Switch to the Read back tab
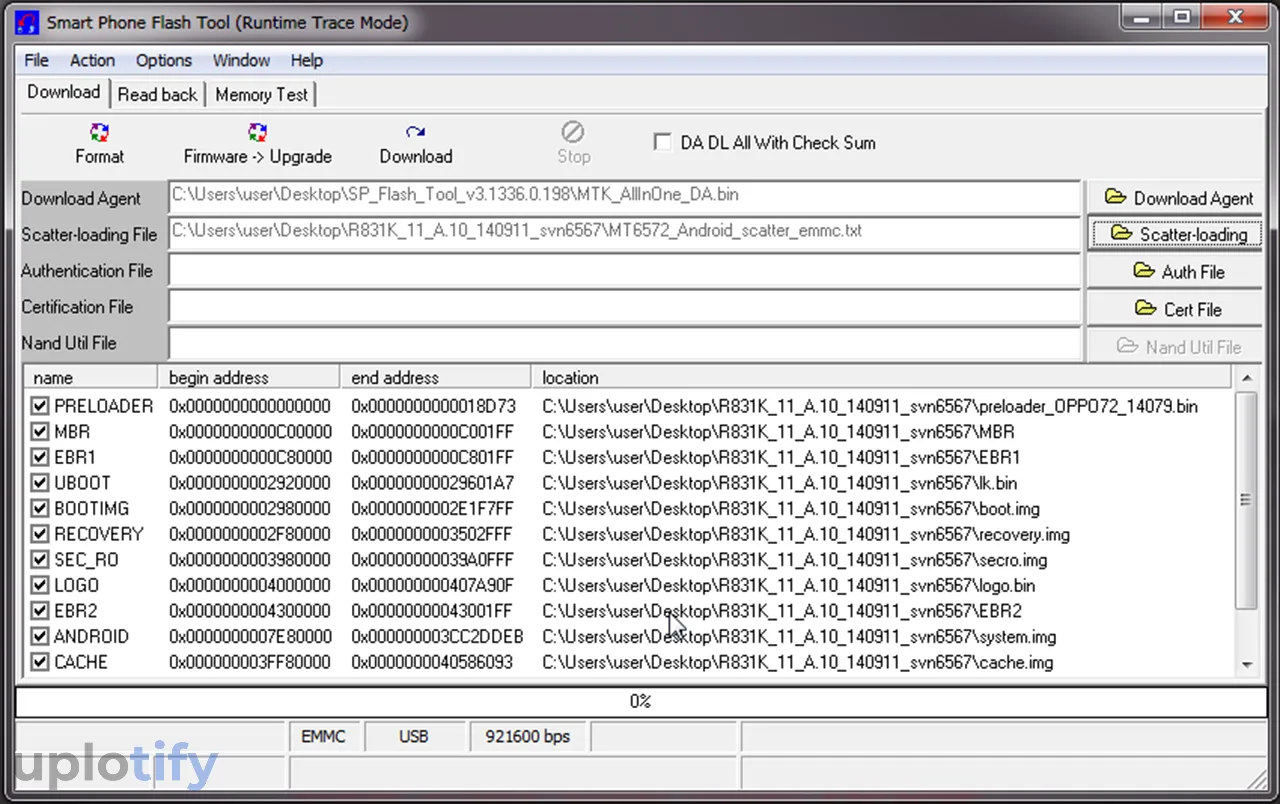Viewport: 1280px width, 804px height. [157, 95]
